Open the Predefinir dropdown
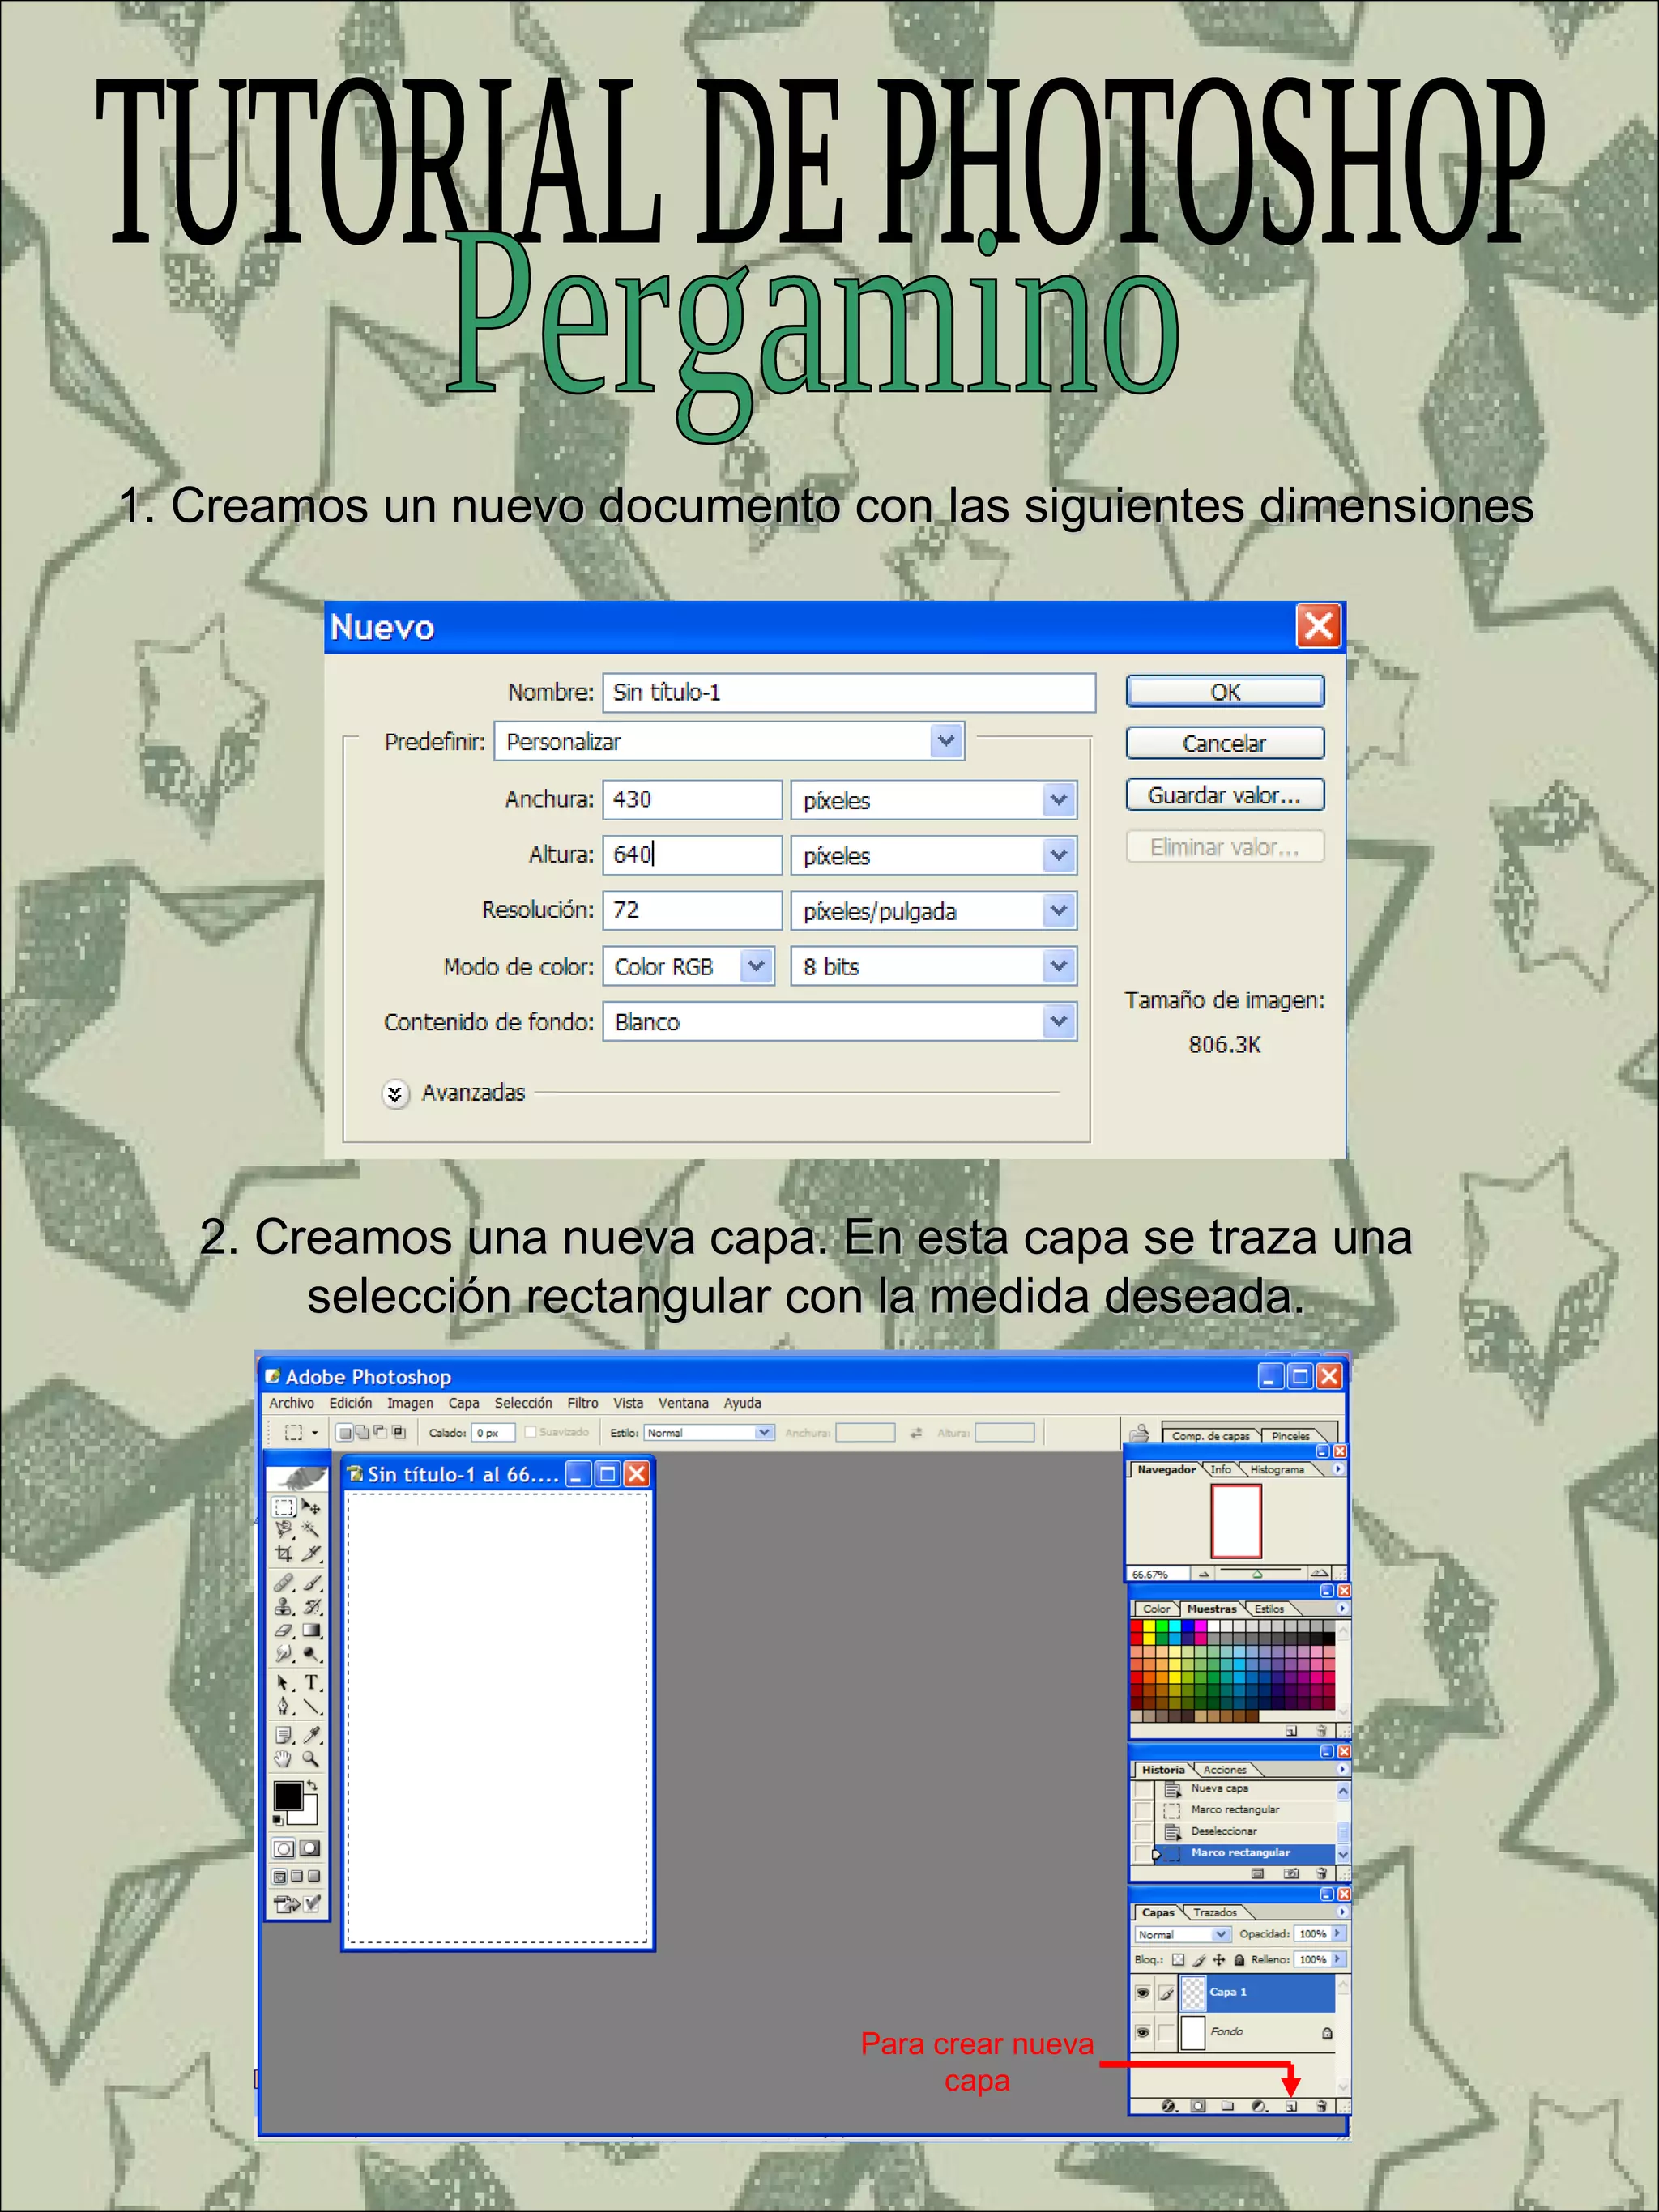The width and height of the screenshot is (1659, 2212). point(946,741)
